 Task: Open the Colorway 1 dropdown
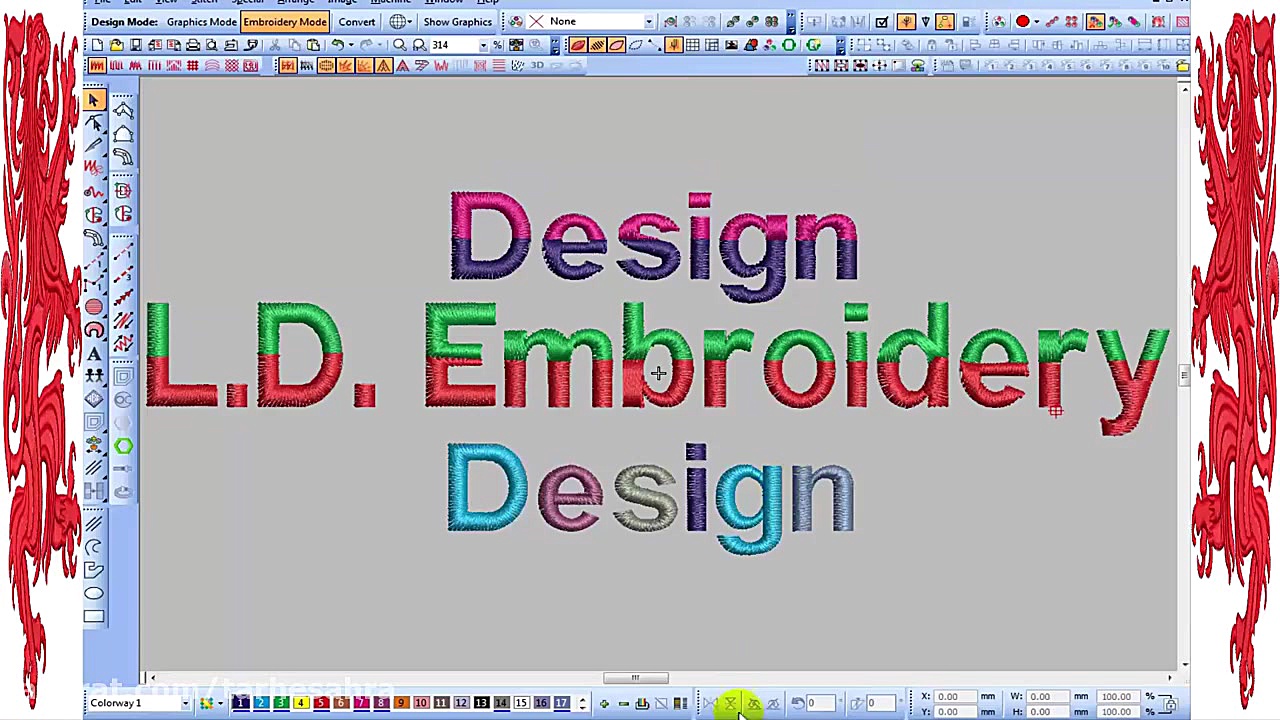click(x=185, y=703)
